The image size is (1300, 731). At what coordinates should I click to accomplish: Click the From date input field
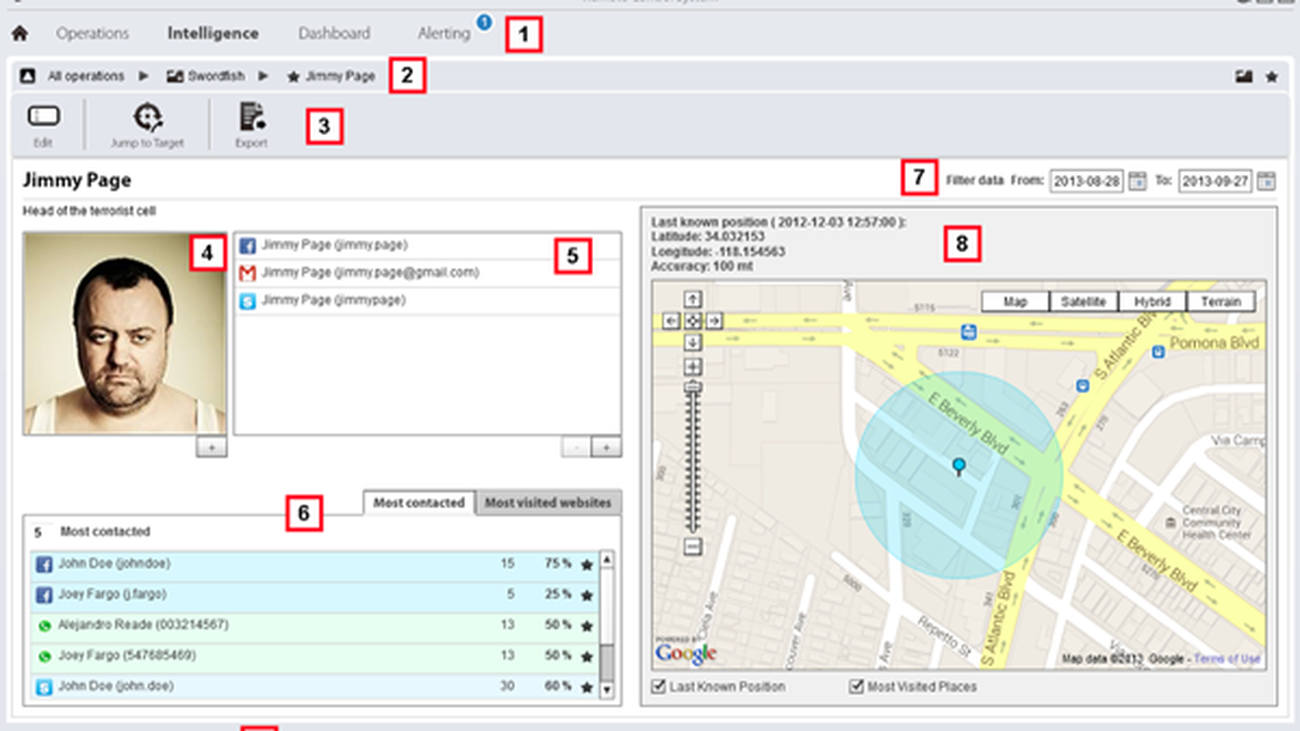(1086, 181)
